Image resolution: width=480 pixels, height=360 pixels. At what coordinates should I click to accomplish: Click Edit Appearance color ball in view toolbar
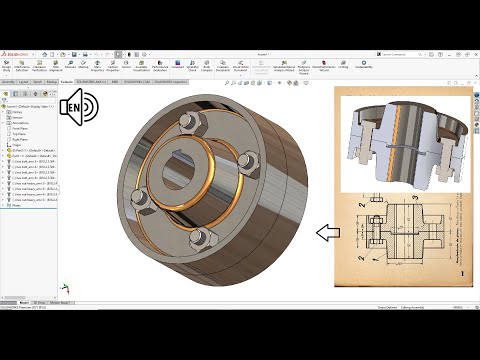289,83
